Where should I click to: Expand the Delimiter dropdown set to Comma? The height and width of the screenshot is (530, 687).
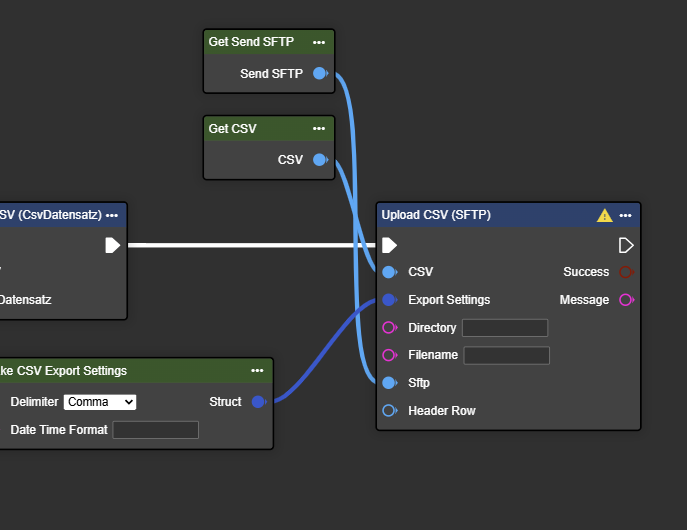(x=100, y=402)
